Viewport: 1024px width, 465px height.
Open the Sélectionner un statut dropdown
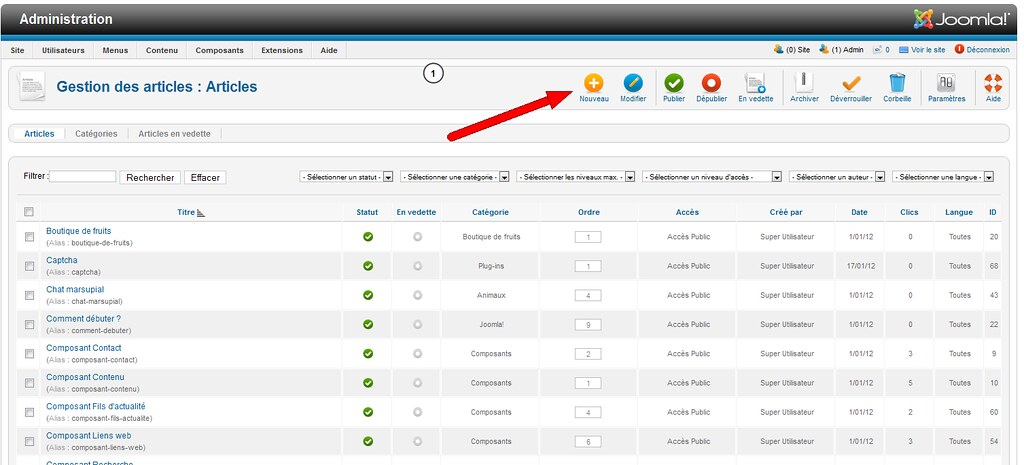(x=346, y=177)
